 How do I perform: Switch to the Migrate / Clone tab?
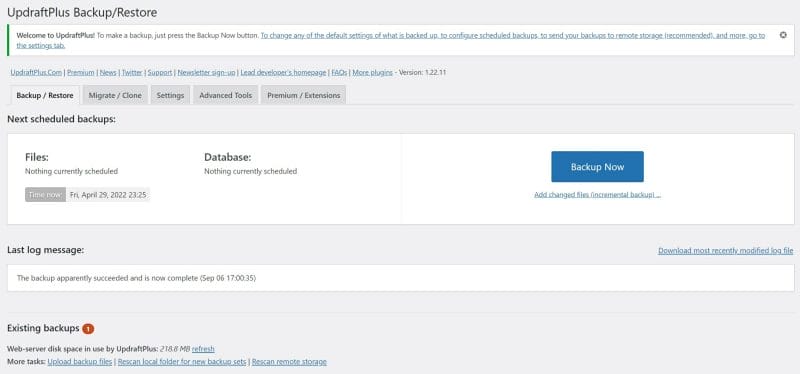click(x=115, y=95)
